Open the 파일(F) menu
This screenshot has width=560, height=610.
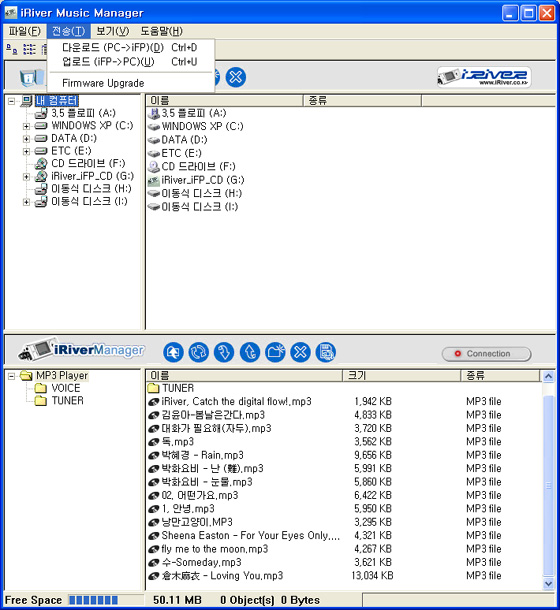[24, 31]
